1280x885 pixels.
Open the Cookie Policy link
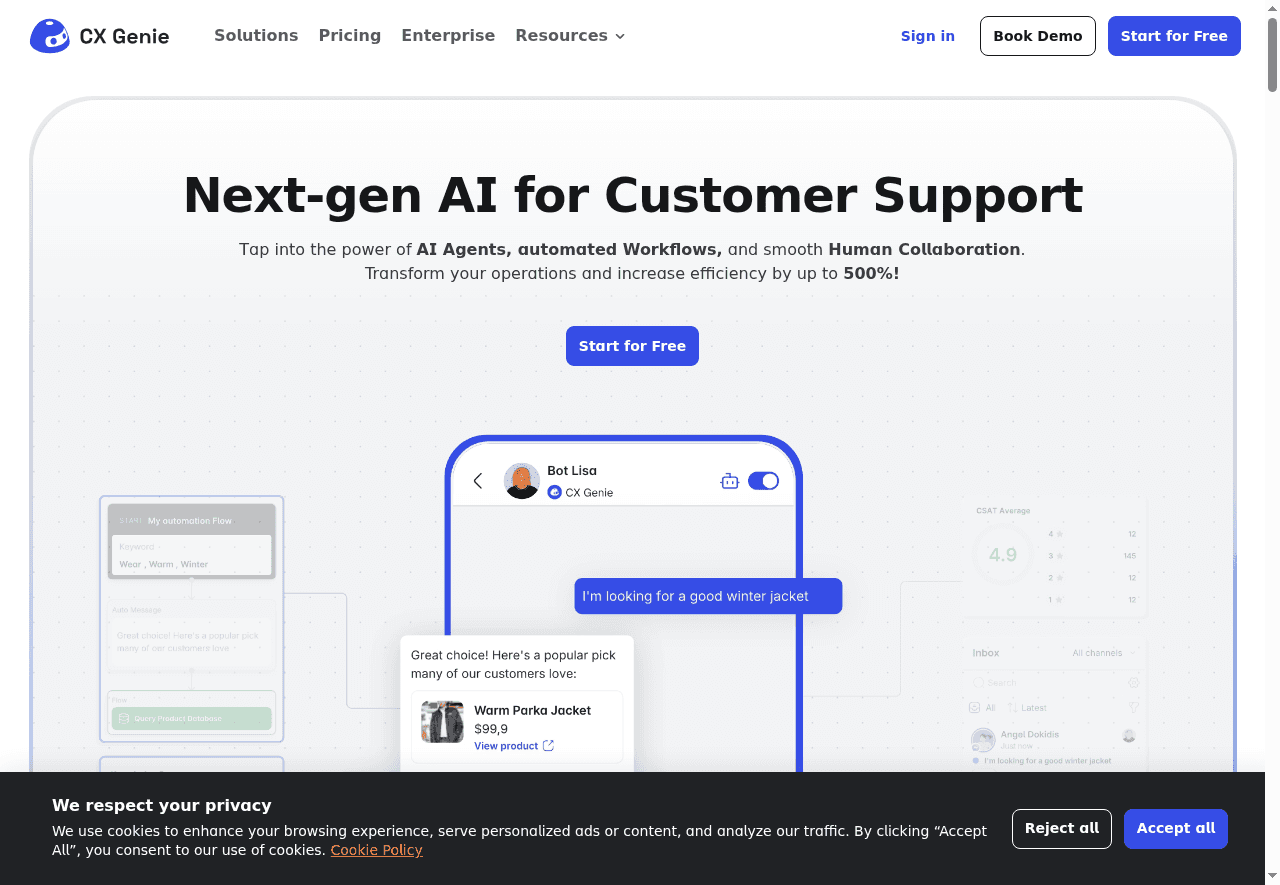(x=376, y=850)
